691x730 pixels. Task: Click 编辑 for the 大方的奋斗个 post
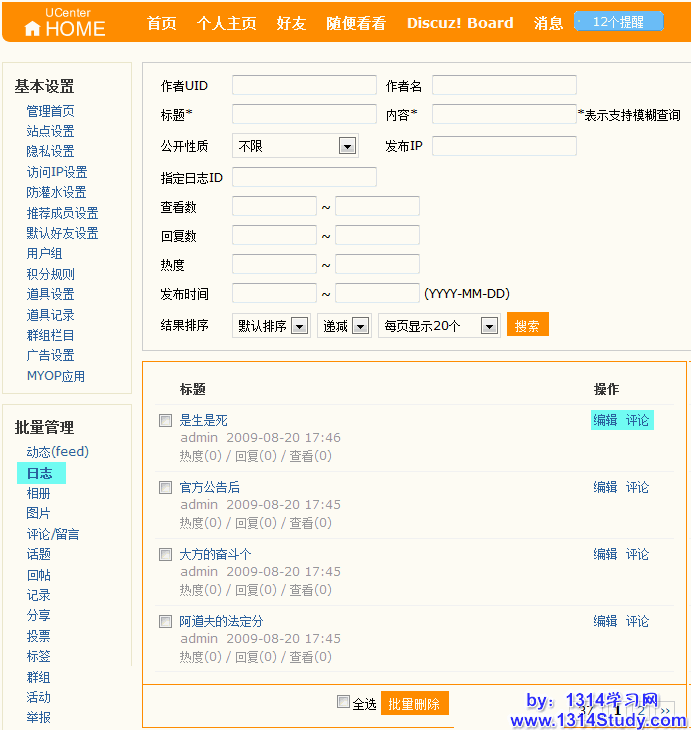(605, 554)
